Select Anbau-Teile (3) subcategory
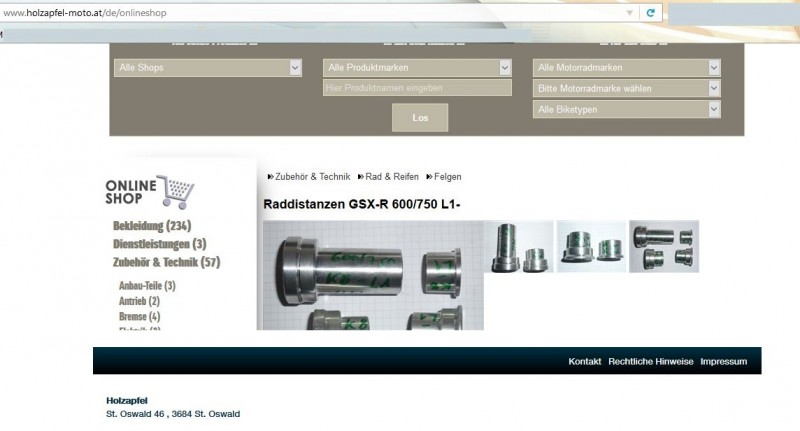 pyautogui.click(x=147, y=286)
